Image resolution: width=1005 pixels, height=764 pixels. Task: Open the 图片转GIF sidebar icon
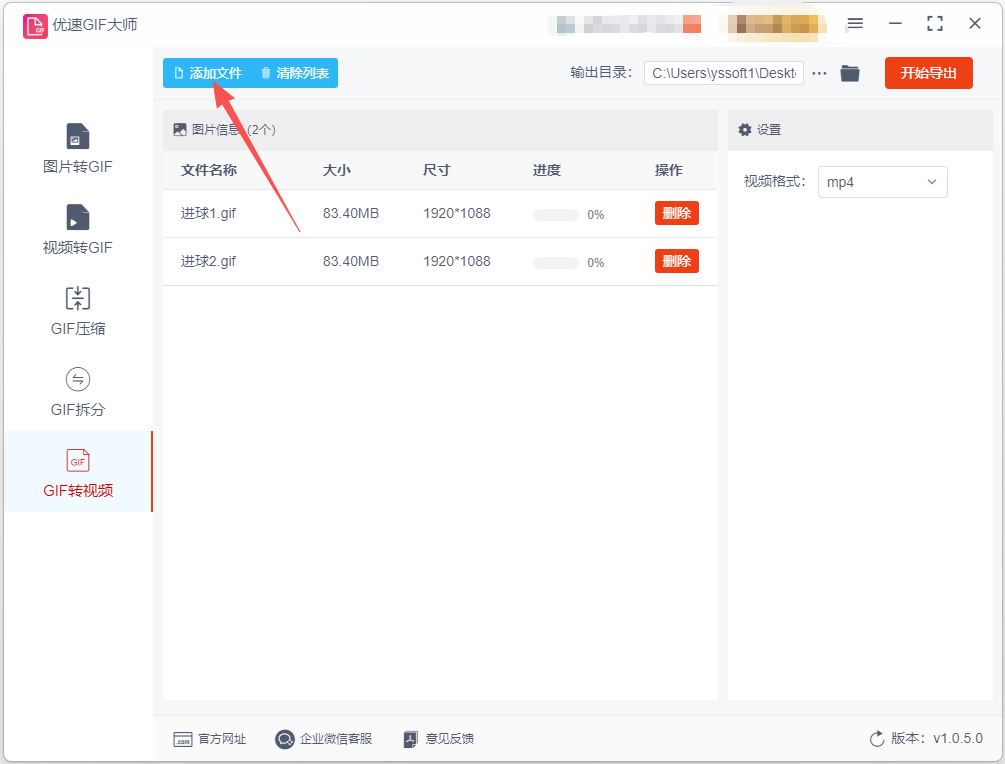coord(78,136)
